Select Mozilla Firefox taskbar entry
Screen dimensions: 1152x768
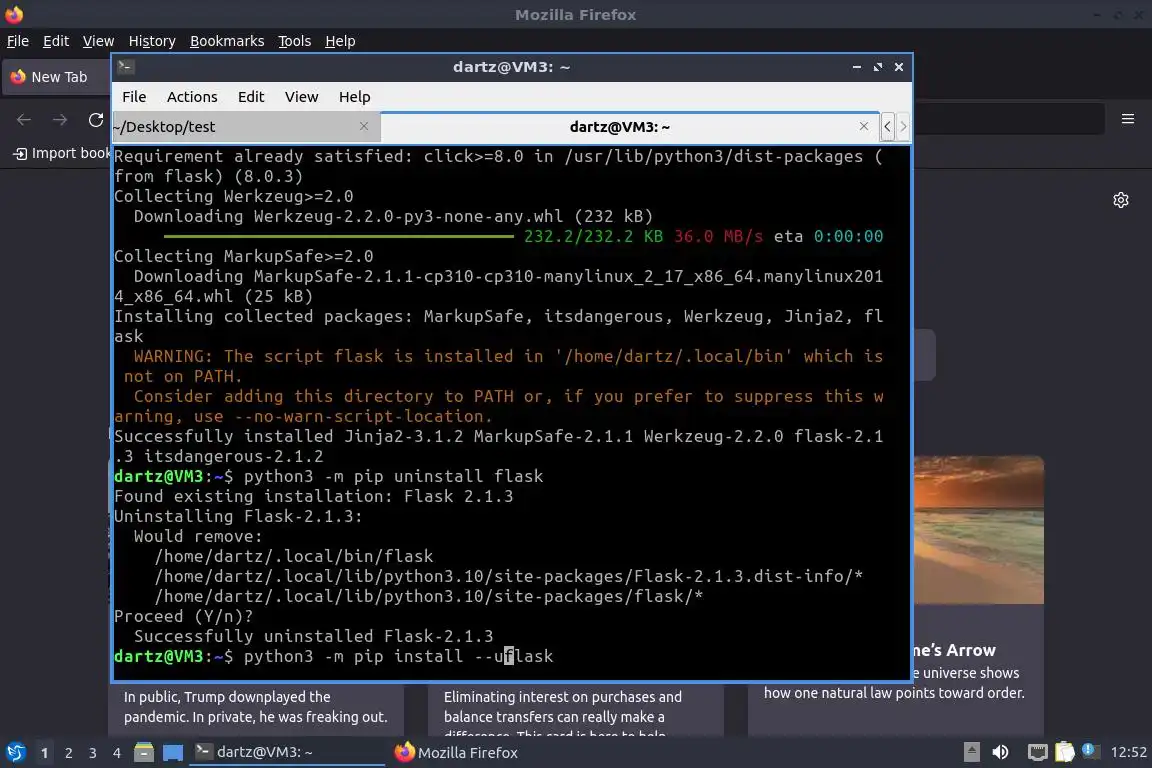pos(456,753)
